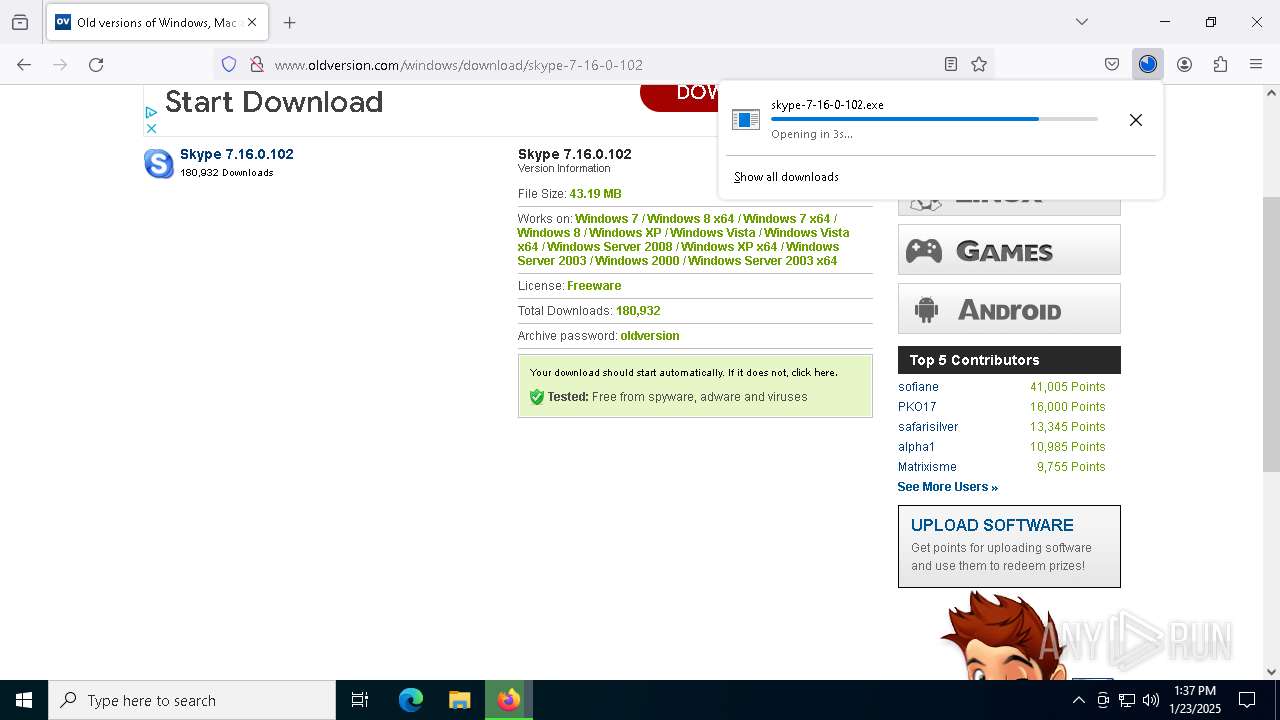Viewport: 1280px width, 720px height.
Task: Go back to the previous page
Action: coord(24,64)
